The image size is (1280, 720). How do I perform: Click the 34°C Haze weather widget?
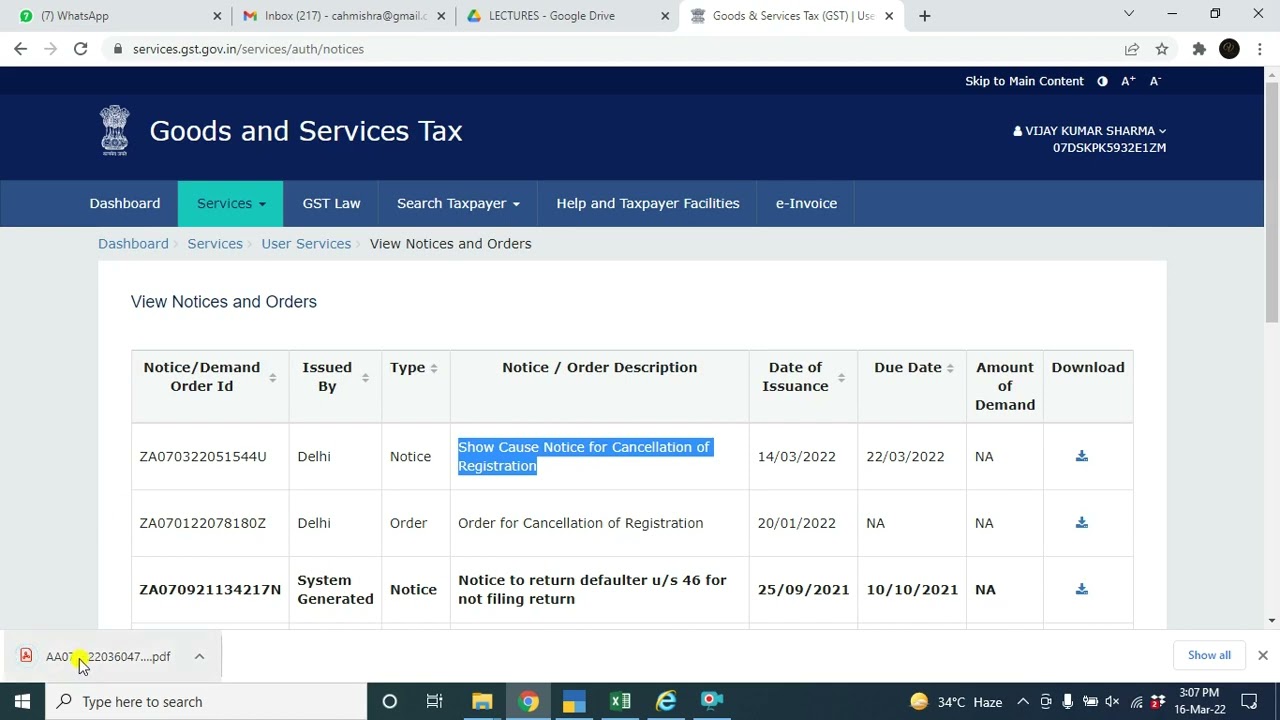pyautogui.click(x=956, y=702)
